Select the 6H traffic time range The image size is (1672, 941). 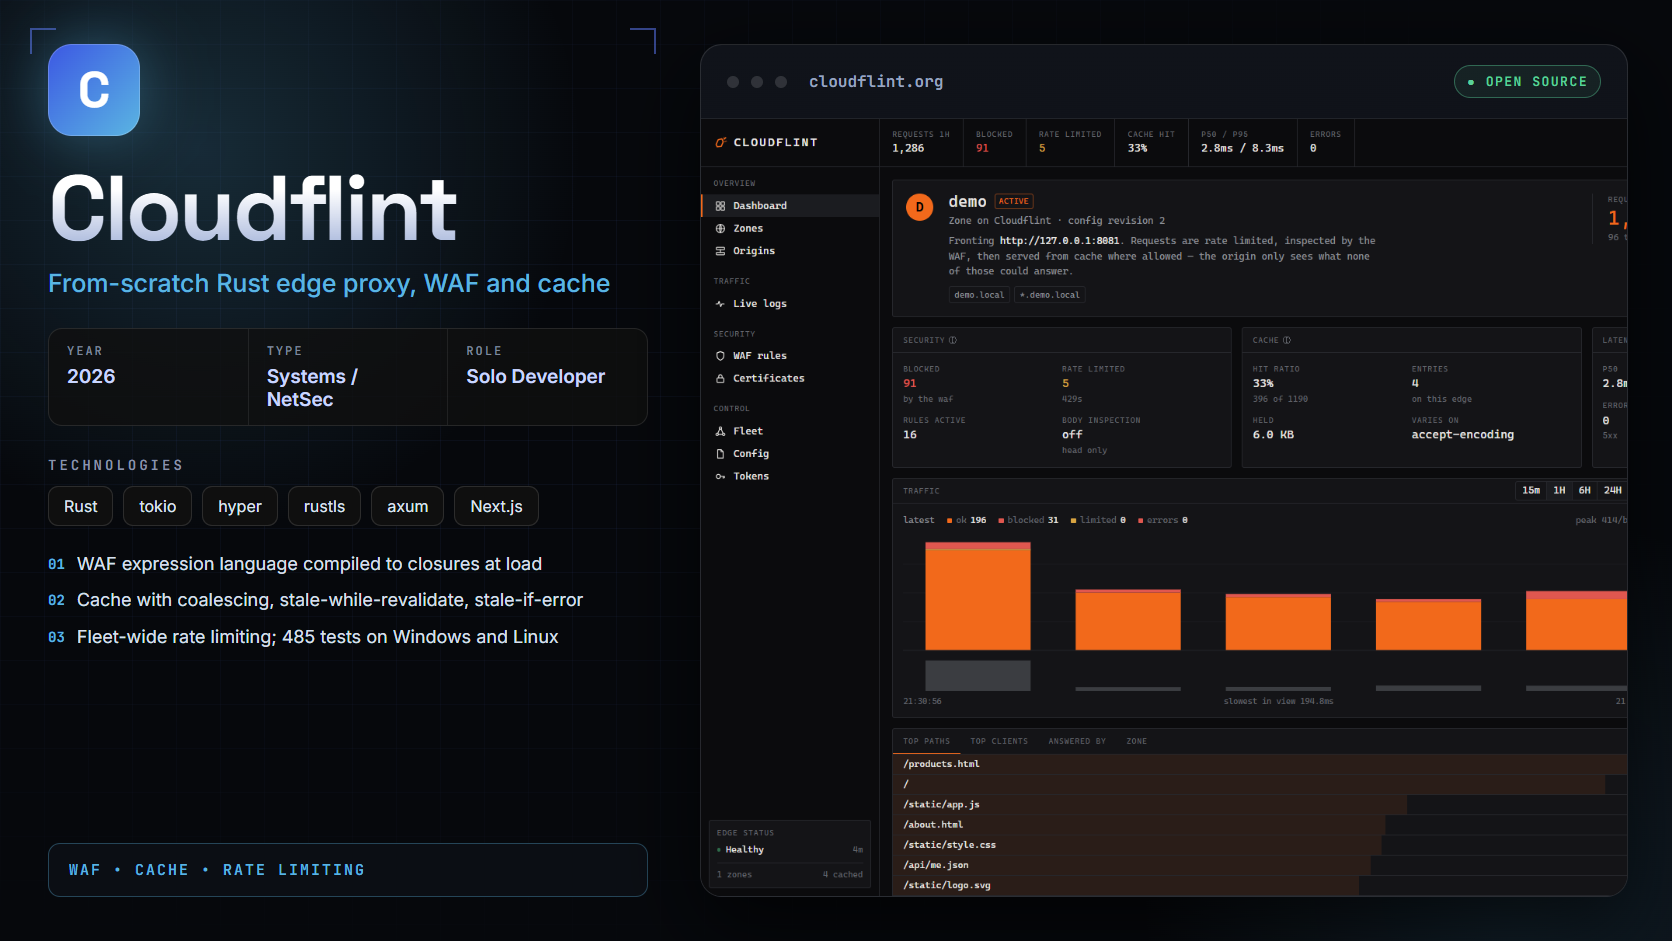1584,490
